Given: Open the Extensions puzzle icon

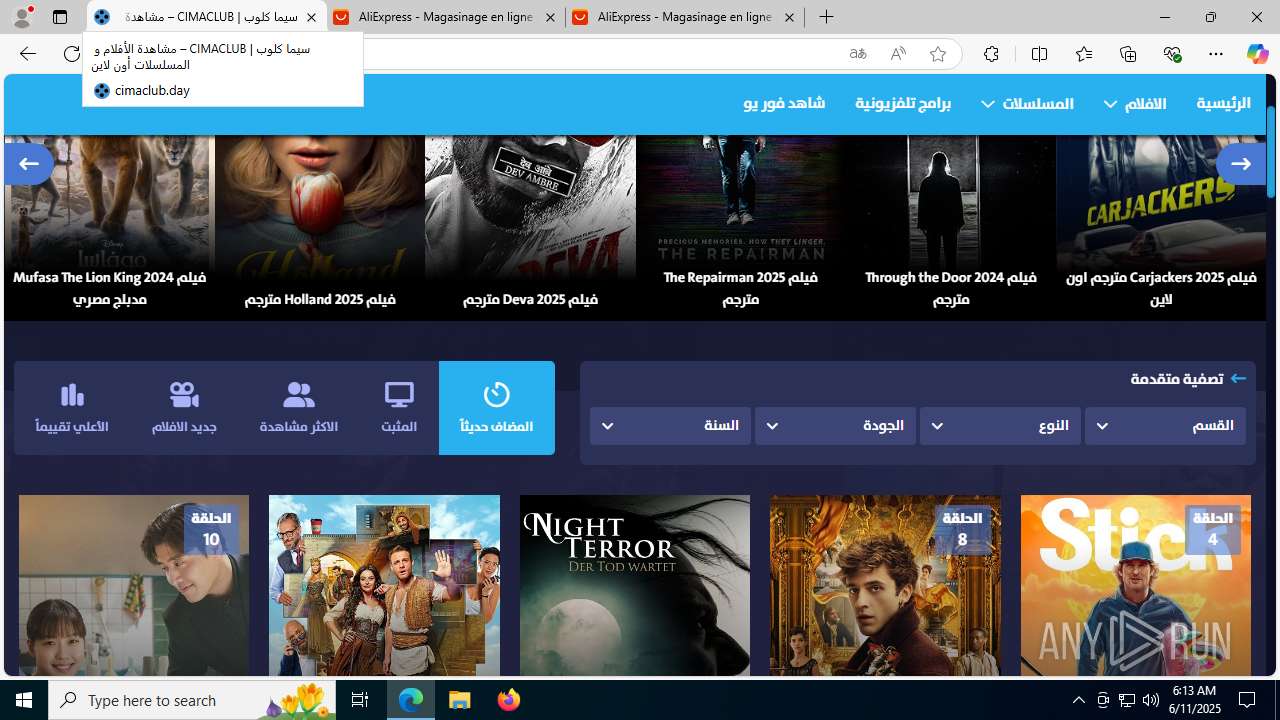Looking at the screenshot, I should (991, 54).
